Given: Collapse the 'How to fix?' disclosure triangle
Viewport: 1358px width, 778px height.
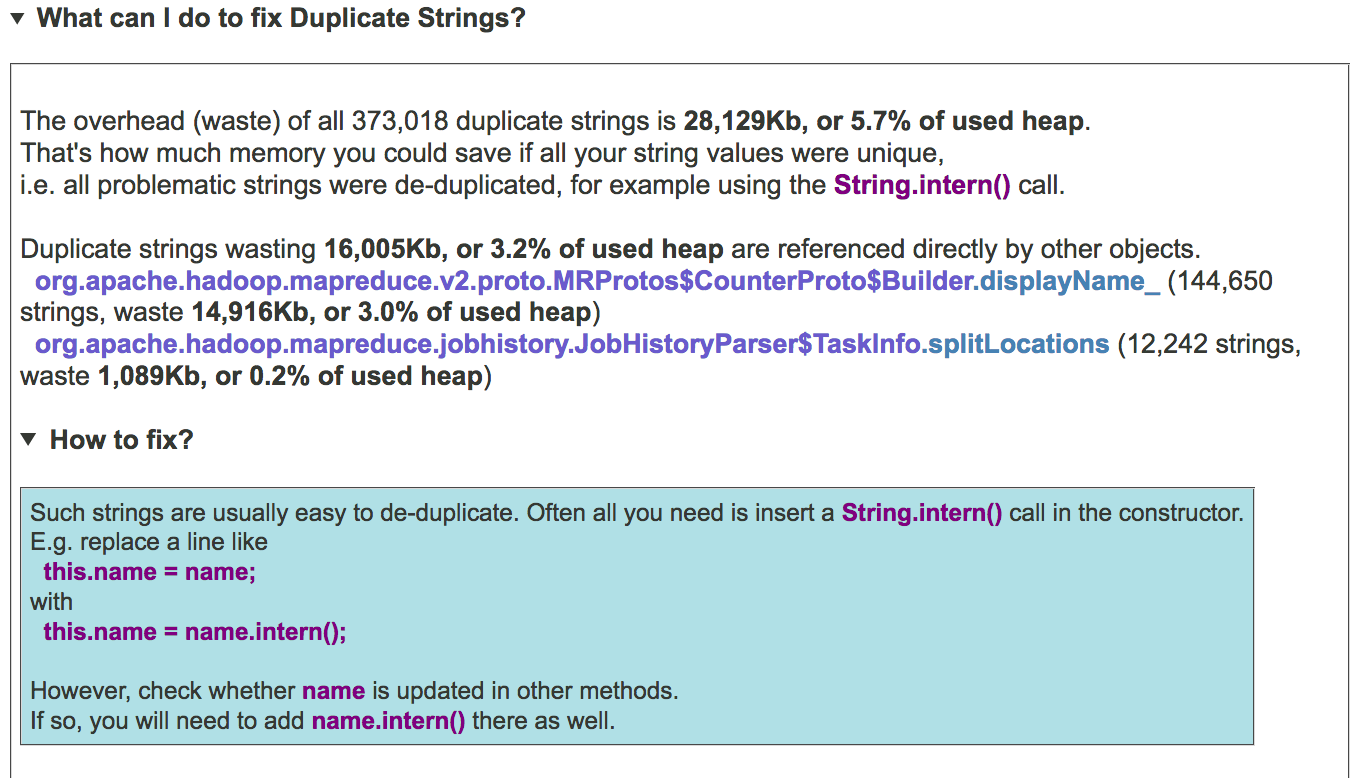Looking at the screenshot, I should [x=29, y=440].
